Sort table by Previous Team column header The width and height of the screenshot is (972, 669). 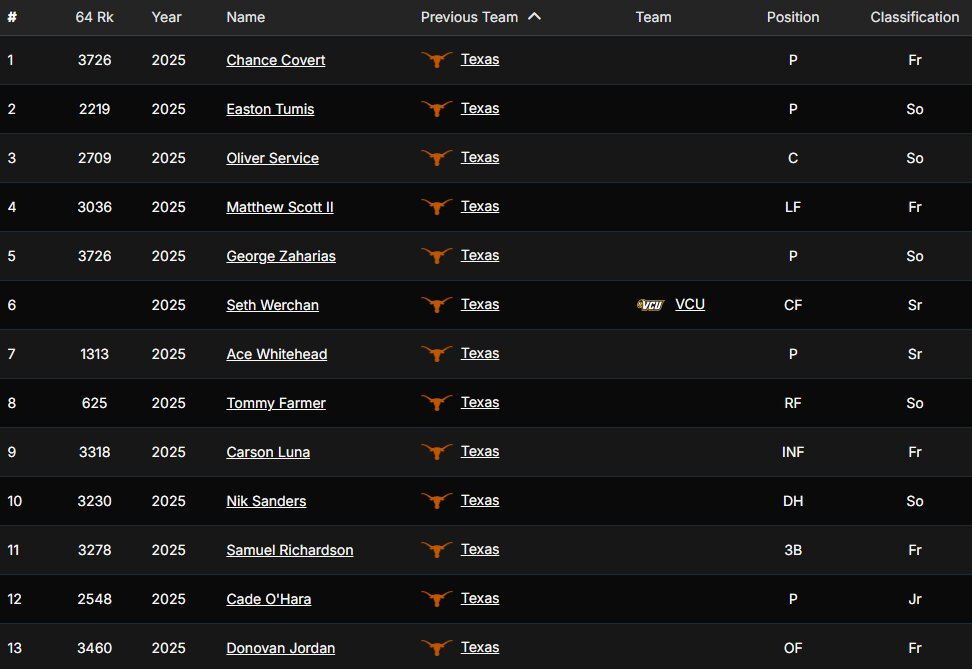coord(469,17)
